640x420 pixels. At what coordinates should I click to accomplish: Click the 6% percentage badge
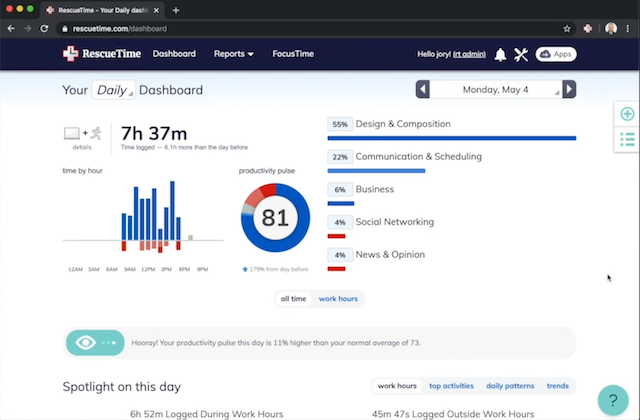pyautogui.click(x=340, y=190)
